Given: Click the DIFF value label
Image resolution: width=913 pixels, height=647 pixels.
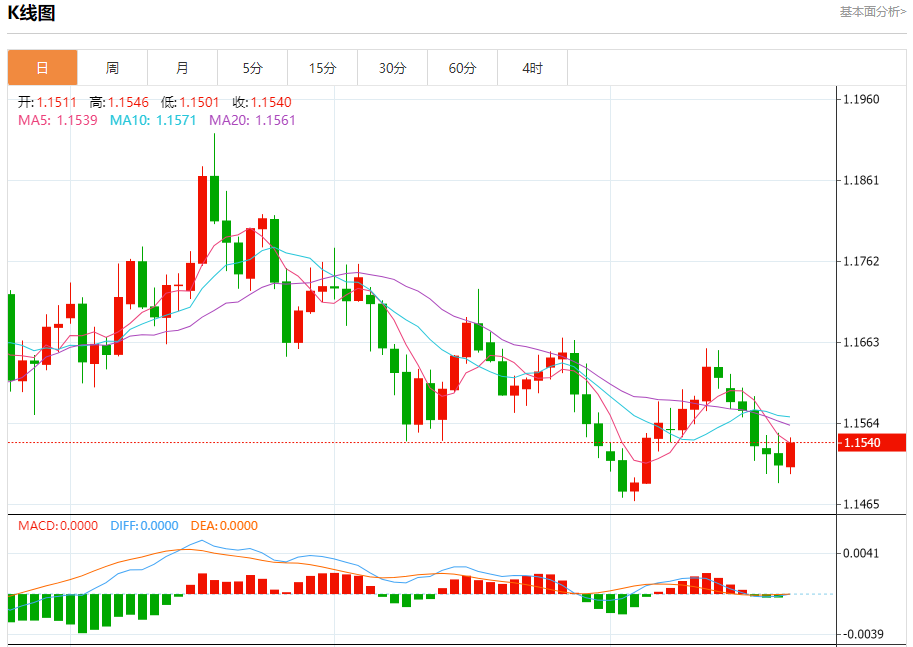Looking at the screenshot, I should 144,526.
